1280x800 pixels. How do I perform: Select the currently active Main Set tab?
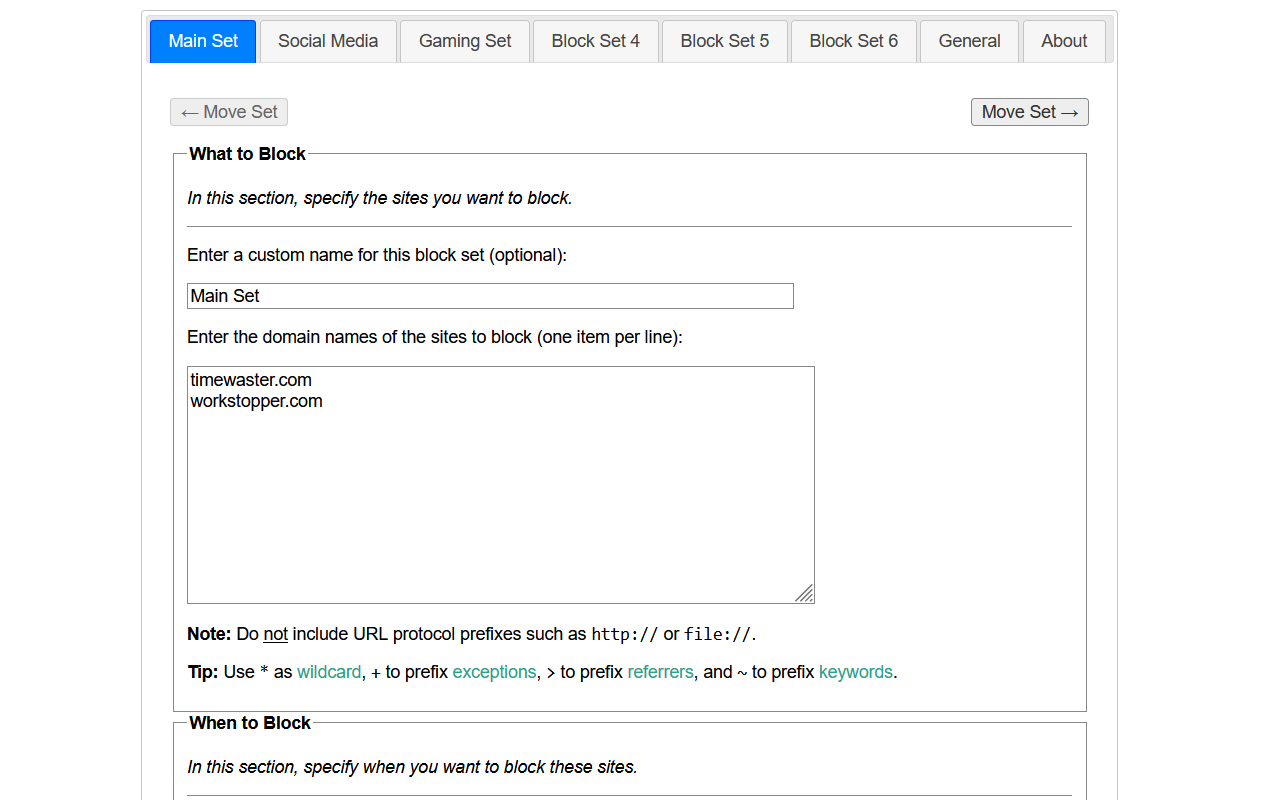202,41
